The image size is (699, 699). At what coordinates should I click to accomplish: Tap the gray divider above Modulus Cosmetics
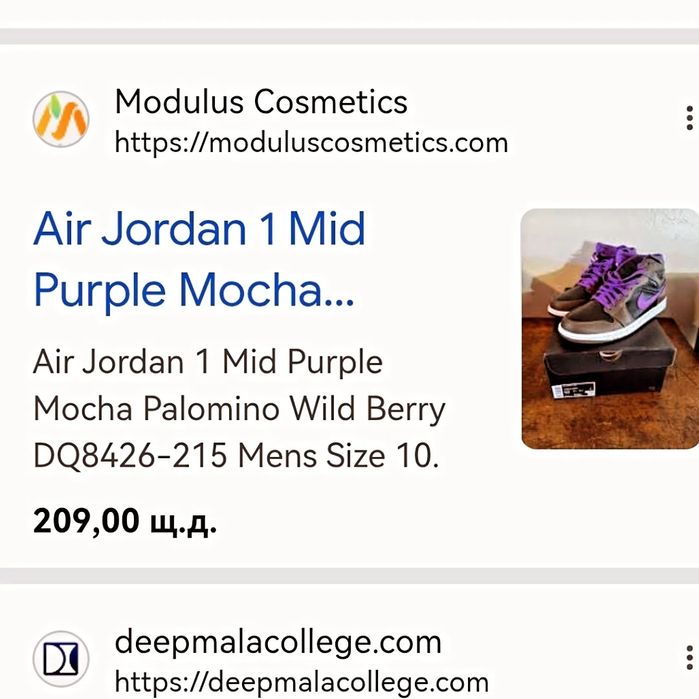(349, 36)
